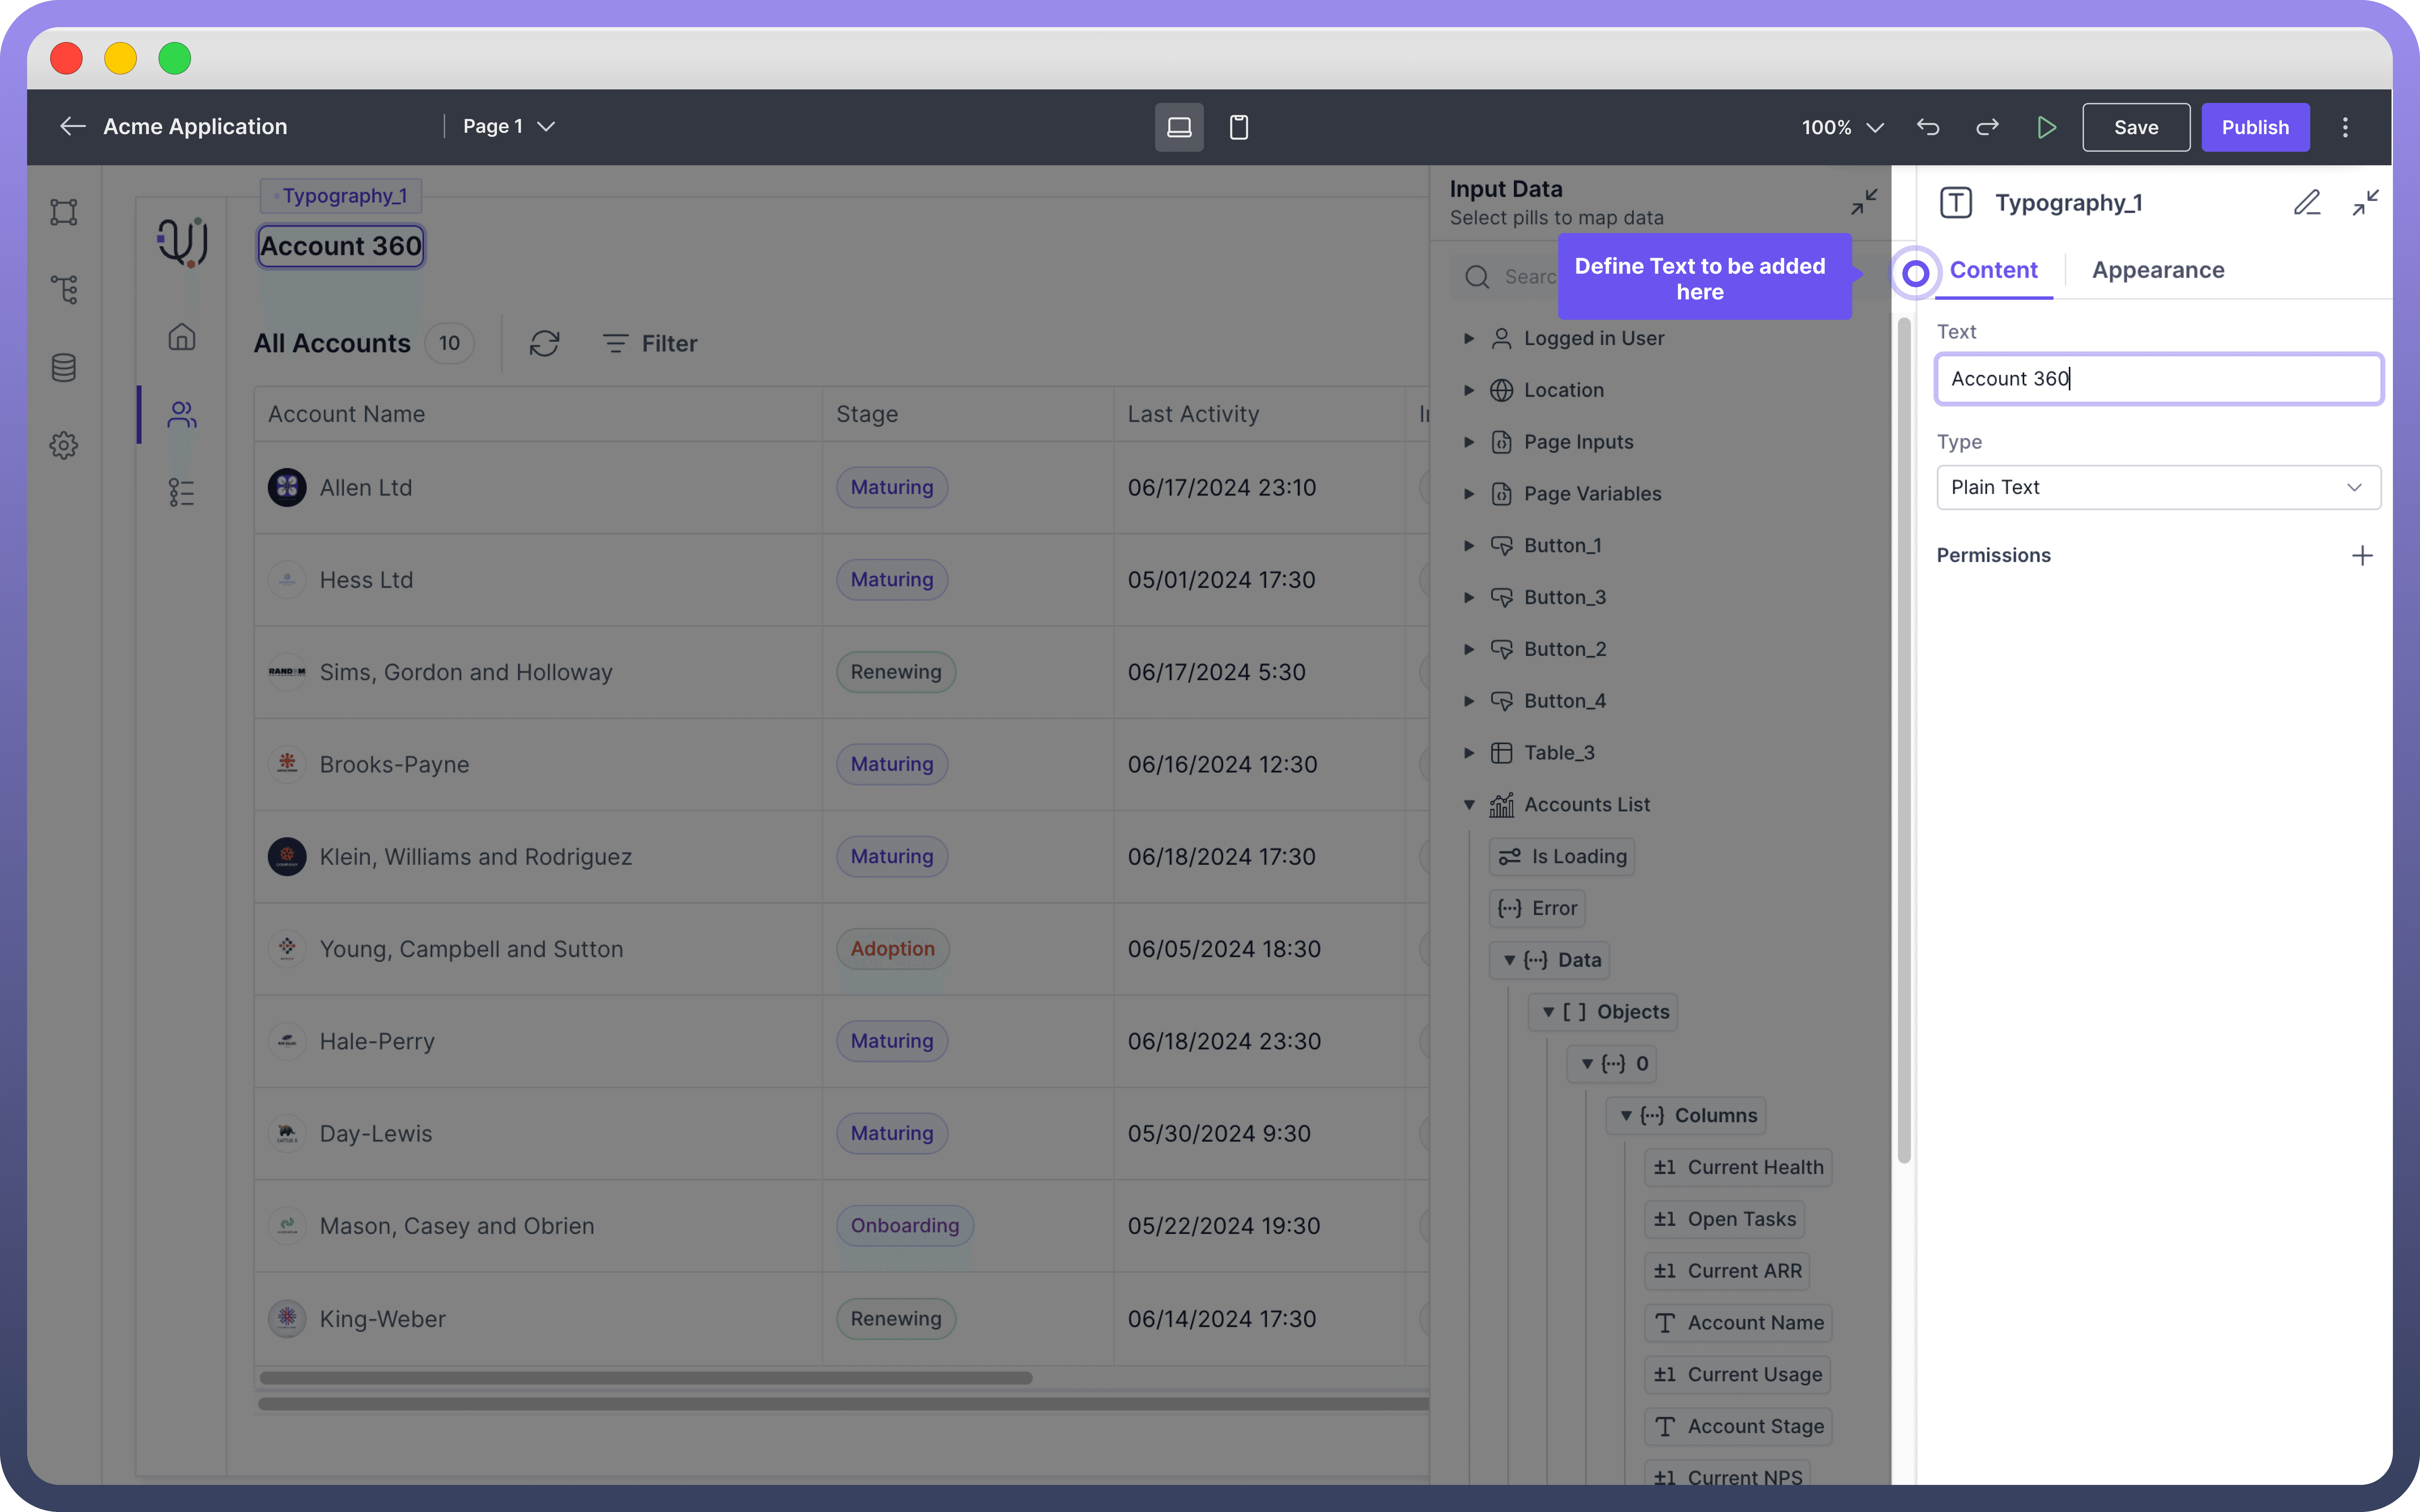This screenshot has height=1512, width=2420.
Task: Switch to the Appearance tab
Action: (2157, 270)
